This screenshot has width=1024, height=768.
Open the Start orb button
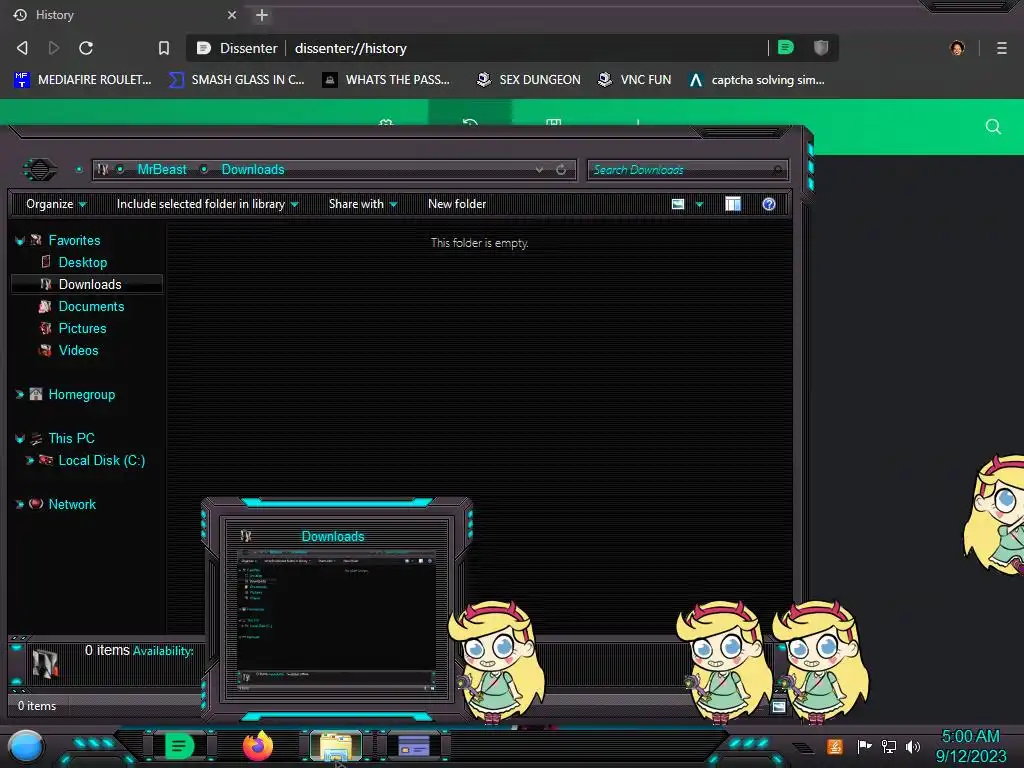(25, 746)
